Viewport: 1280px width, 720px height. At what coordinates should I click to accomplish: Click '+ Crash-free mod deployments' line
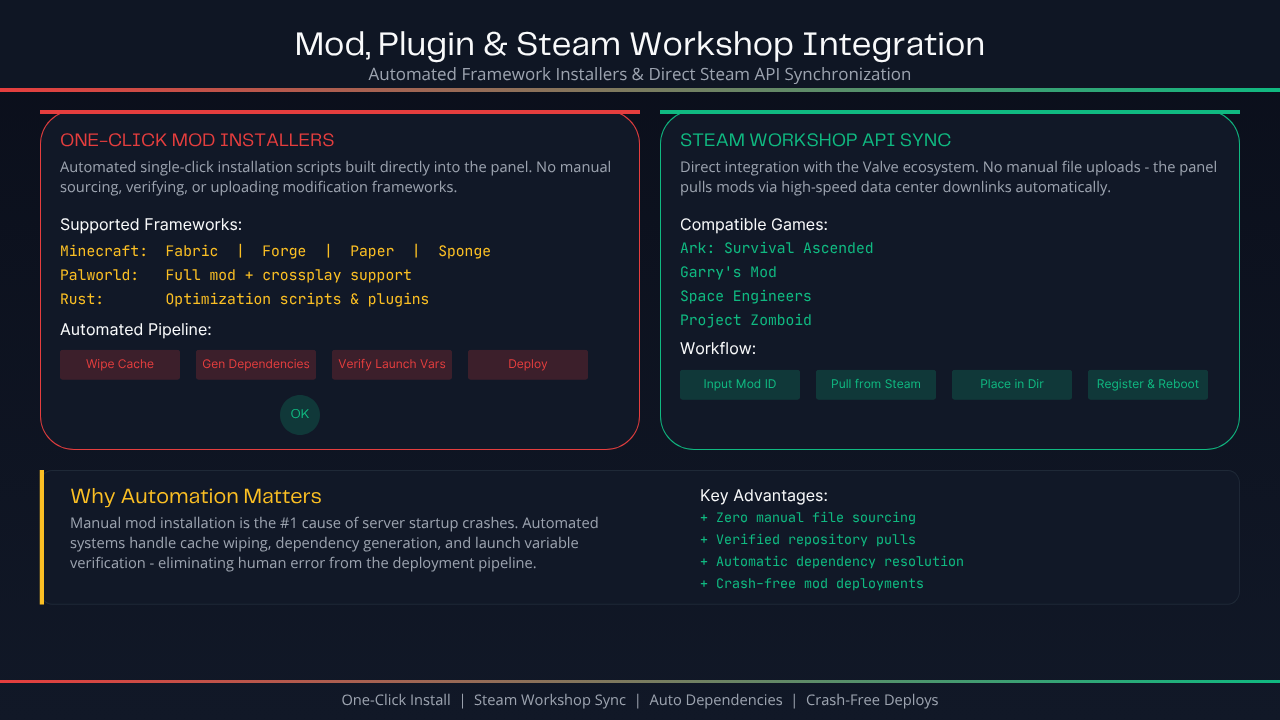(x=812, y=584)
